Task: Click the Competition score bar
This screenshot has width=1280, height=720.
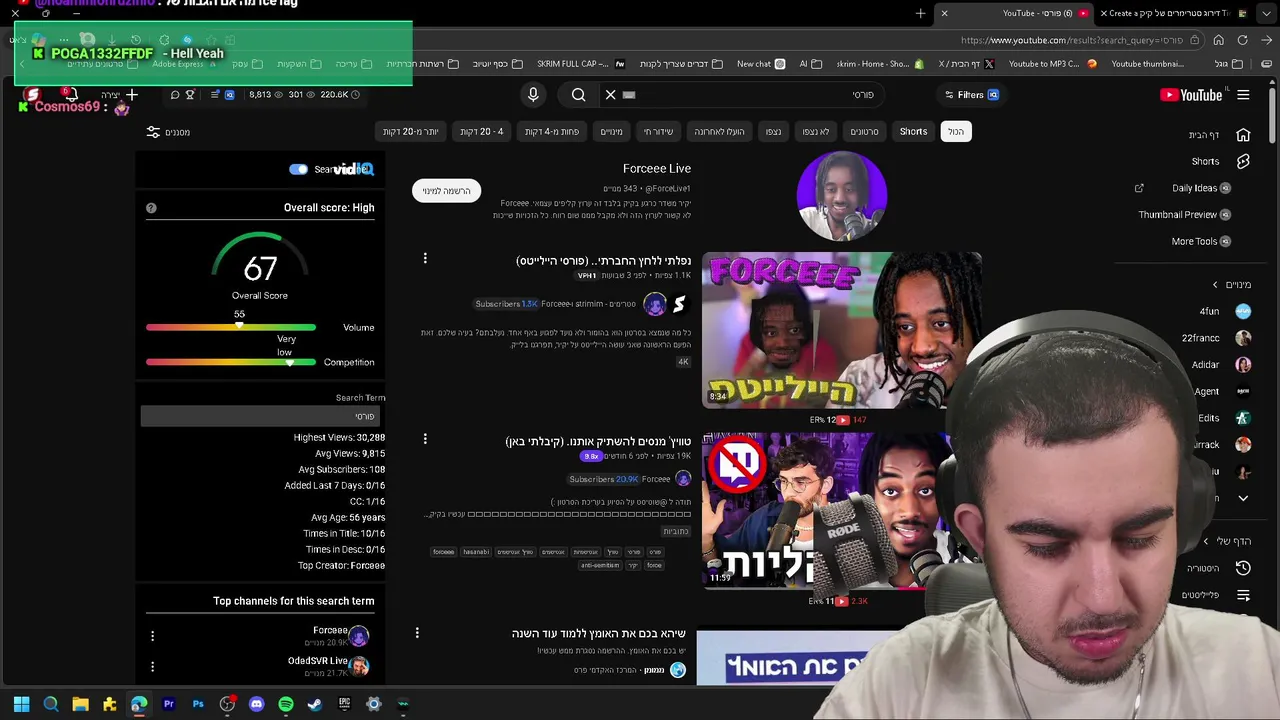Action: [231, 362]
